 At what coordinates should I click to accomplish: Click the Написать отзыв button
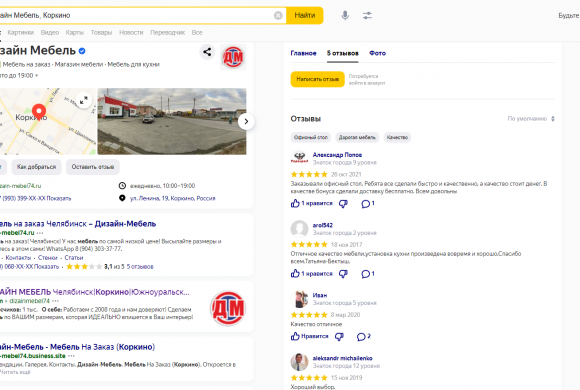[317, 79]
